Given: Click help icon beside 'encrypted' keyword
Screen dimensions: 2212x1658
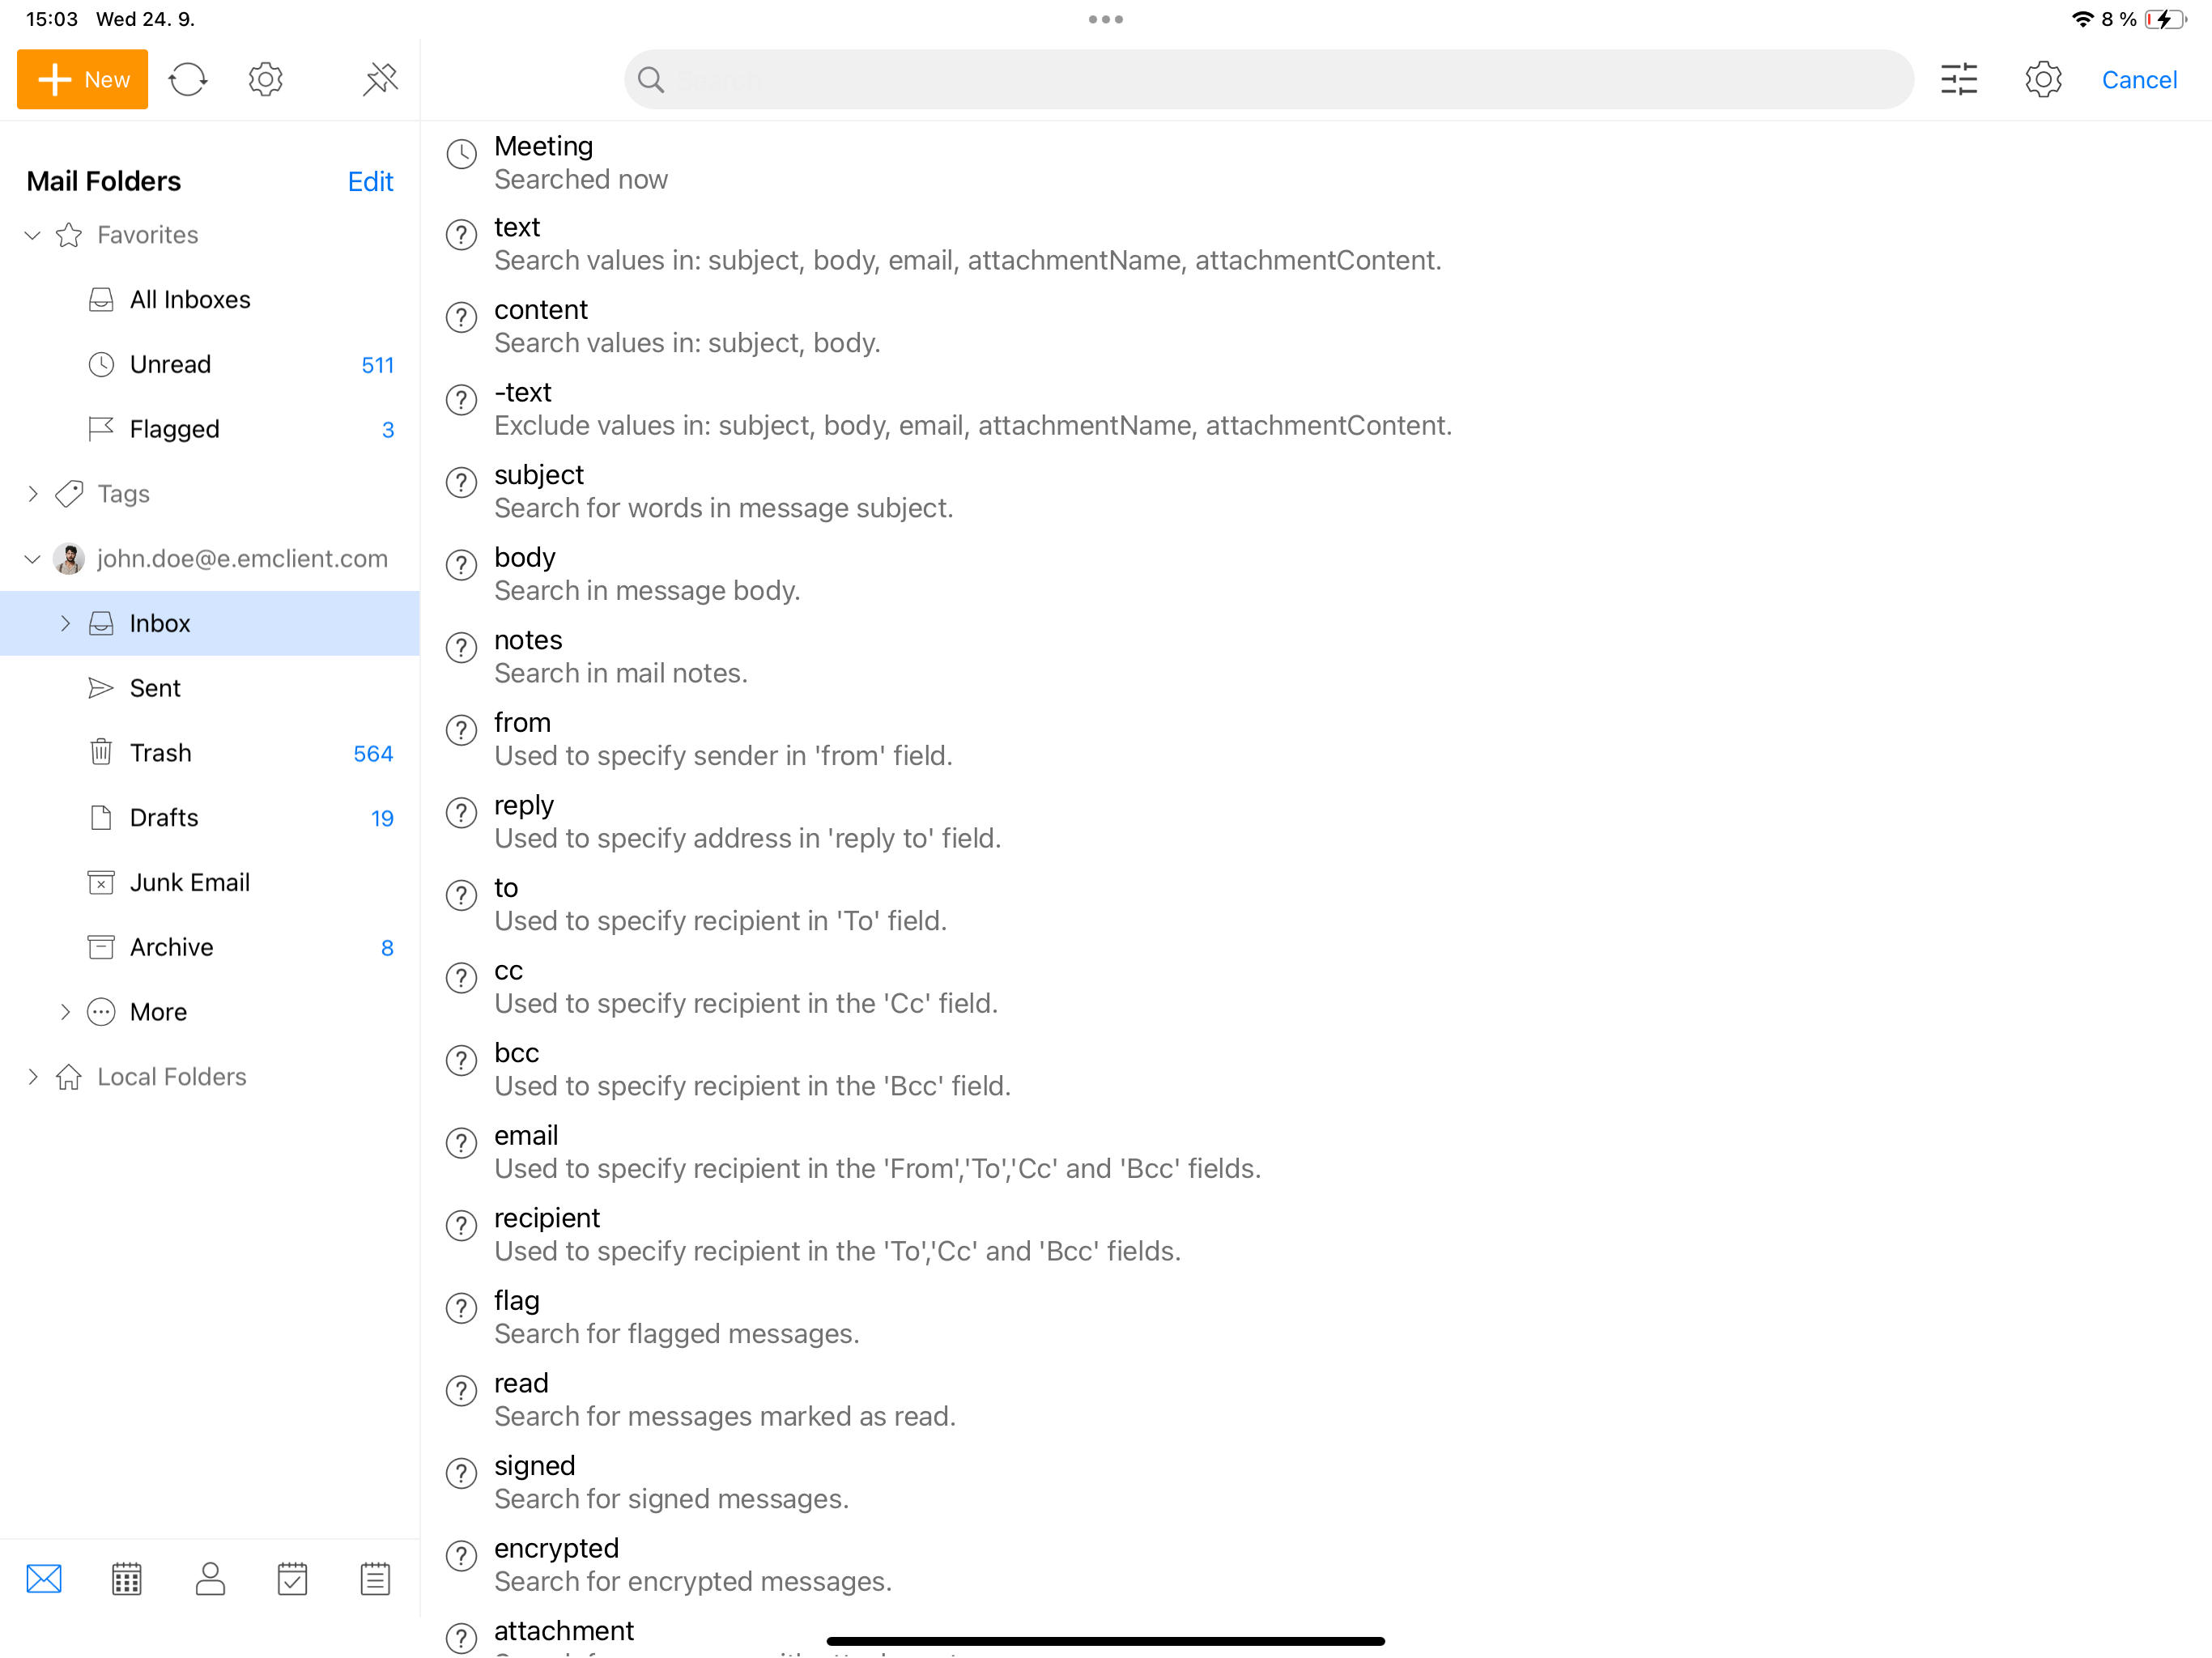Looking at the screenshot, I should coord(461,1556).
